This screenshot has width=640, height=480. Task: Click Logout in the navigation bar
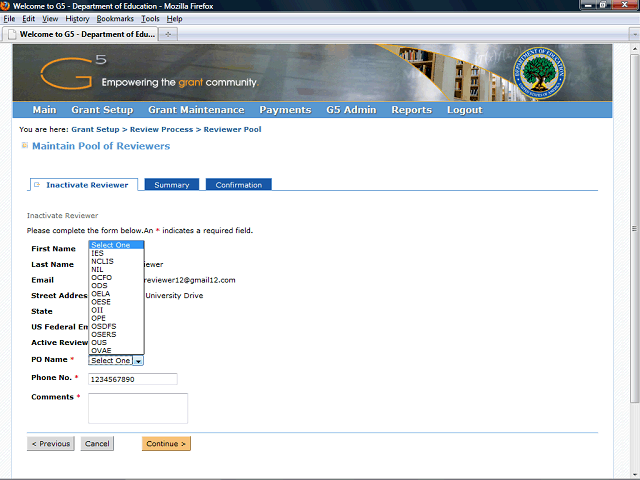click(464, 110)
